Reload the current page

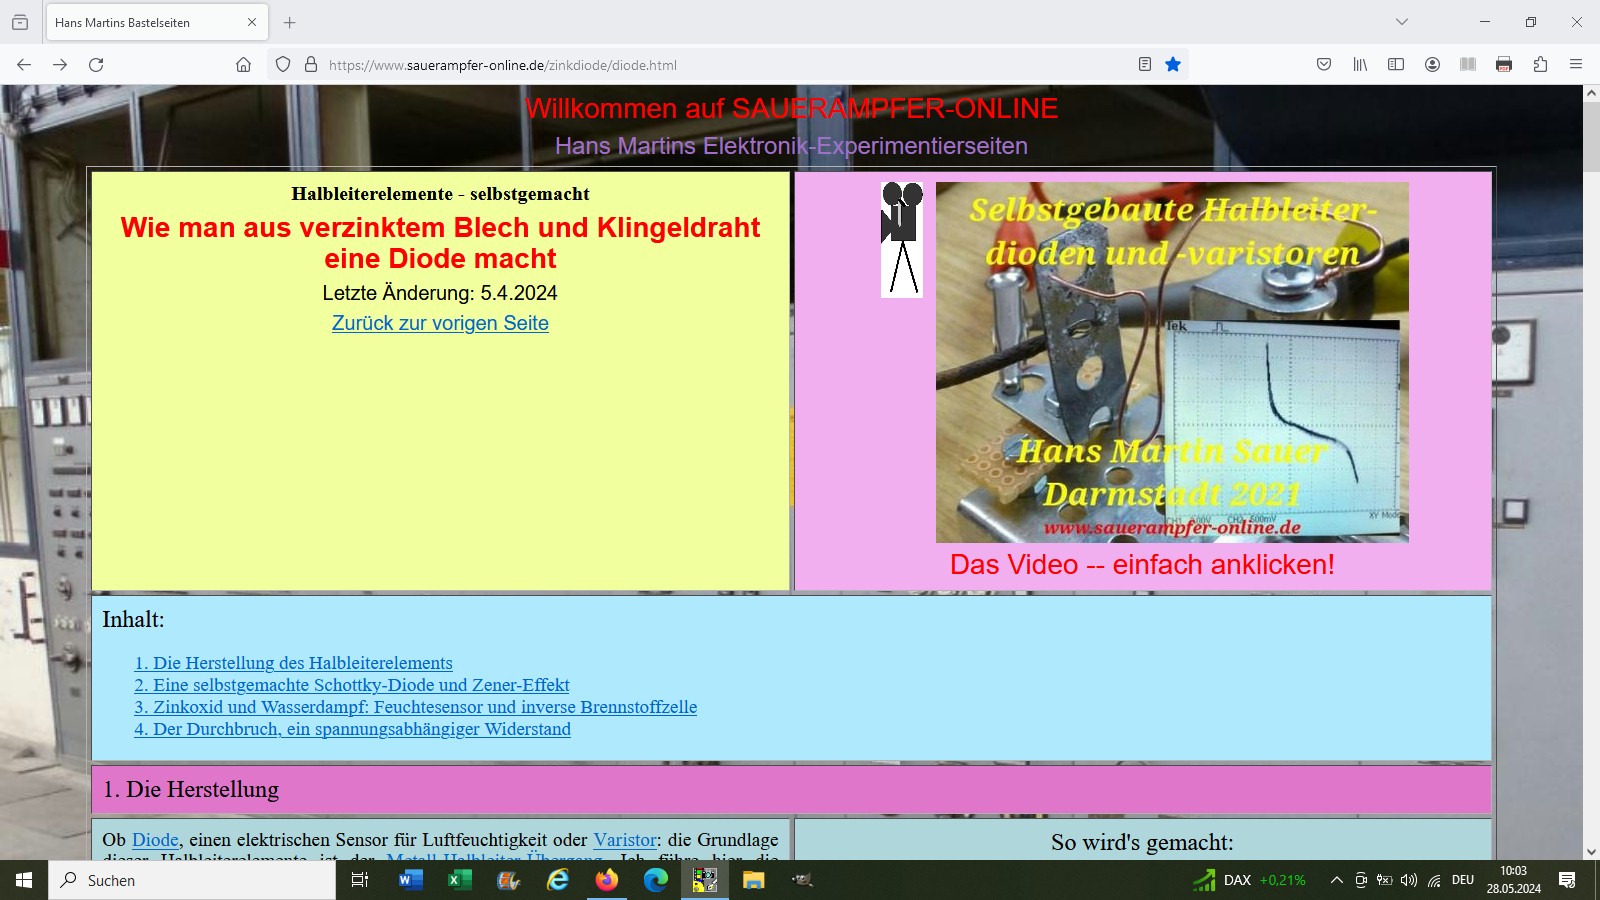tap(96, 64)
